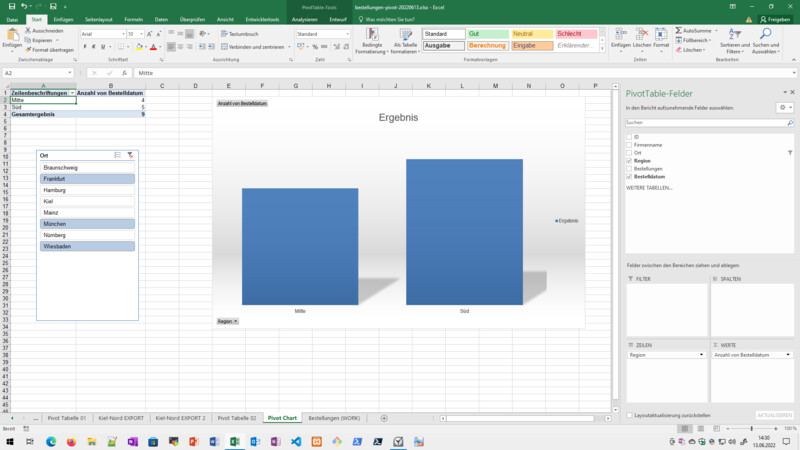Check the ID field checkbox
The height and width of the screenshot is (450, 800).
tap(629, 137)
